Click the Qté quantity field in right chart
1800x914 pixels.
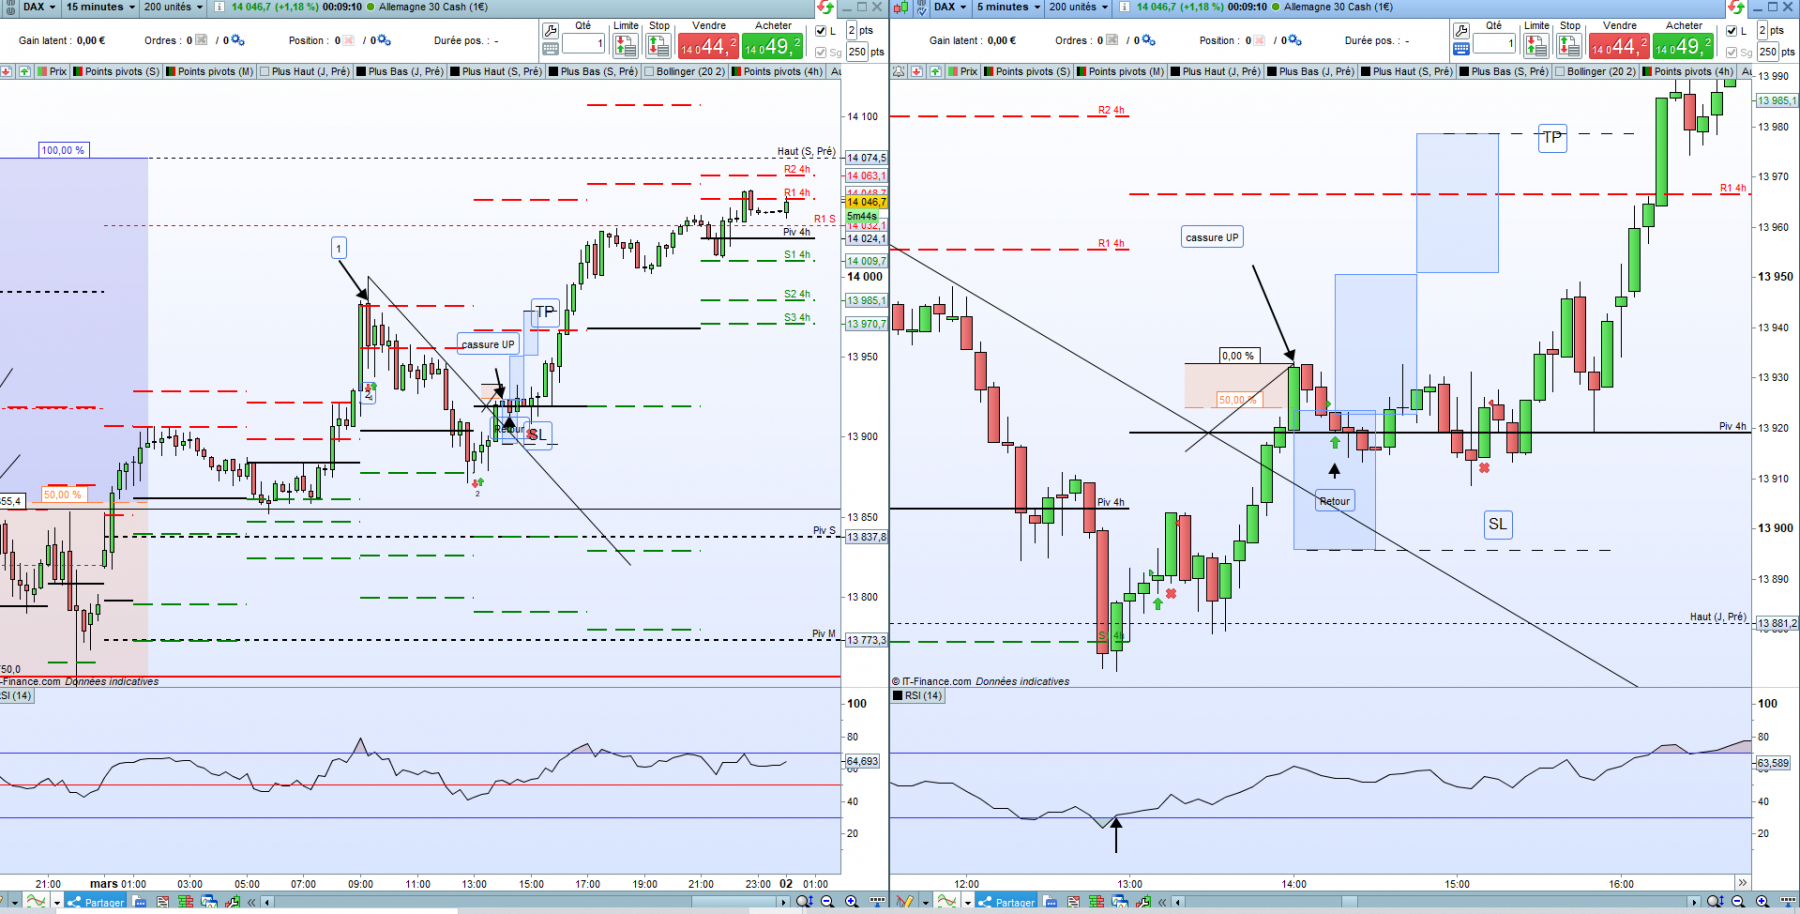[1494, 43]
